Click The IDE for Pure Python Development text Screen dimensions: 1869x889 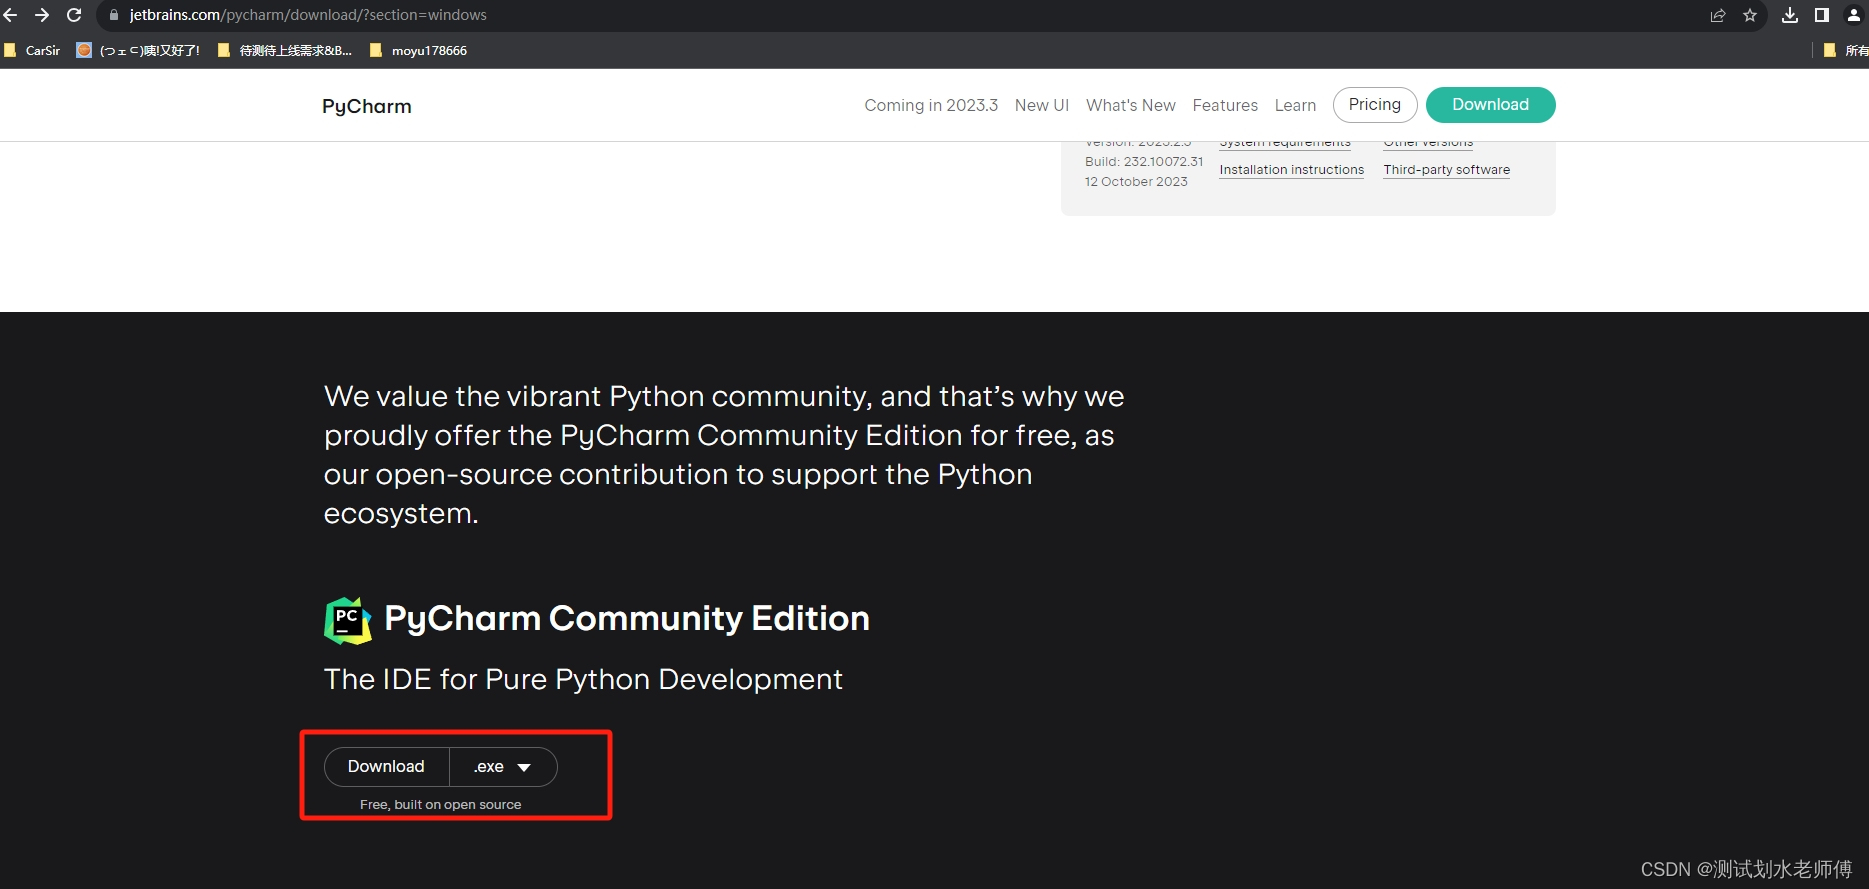click(583, 680)
